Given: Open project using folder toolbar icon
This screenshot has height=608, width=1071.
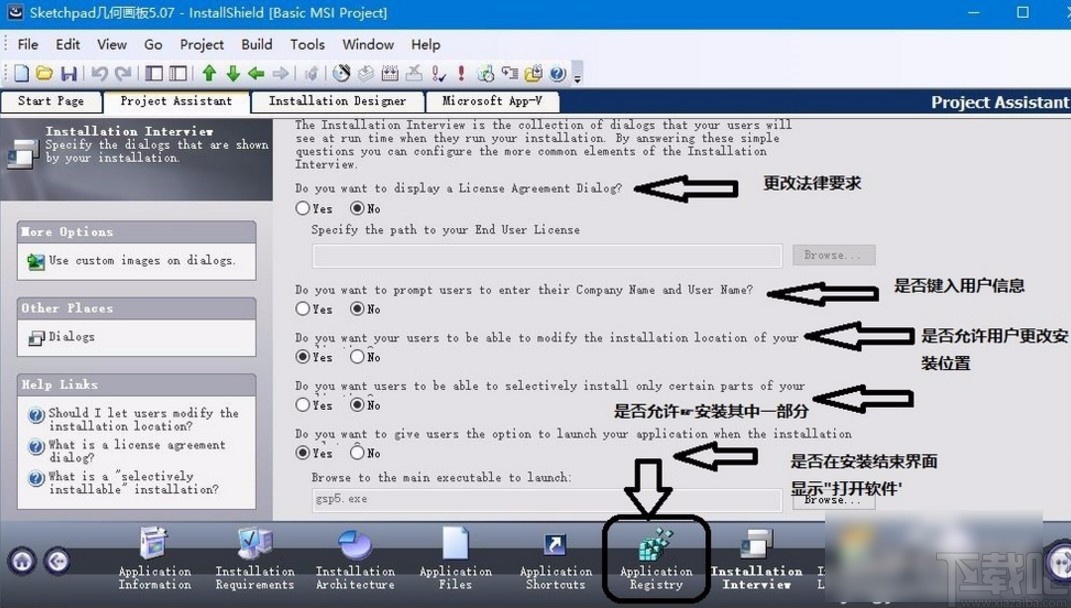Looking at the screenshot, I should coord(44,73).
